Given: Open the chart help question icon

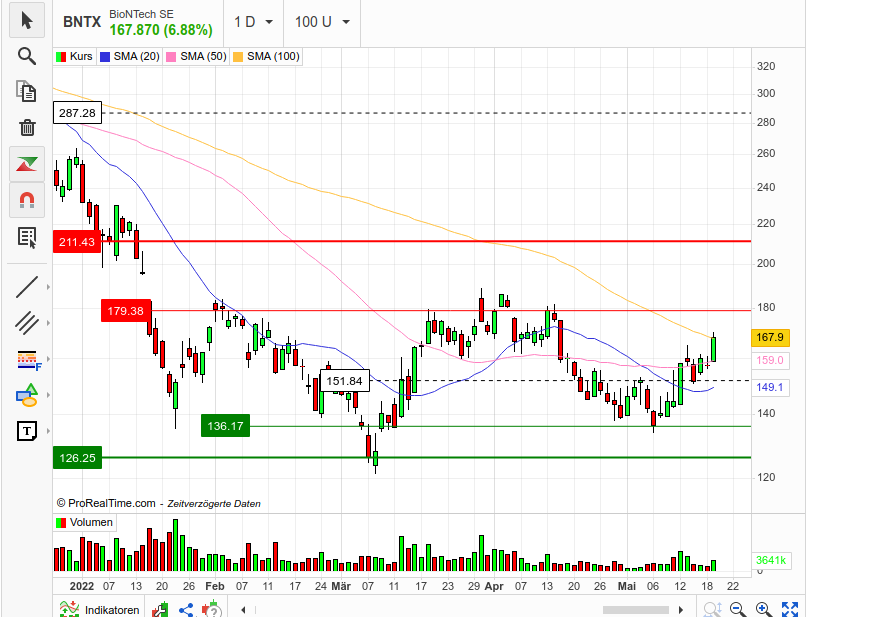Looking at the screenshot, I should (x=212, y=610).
